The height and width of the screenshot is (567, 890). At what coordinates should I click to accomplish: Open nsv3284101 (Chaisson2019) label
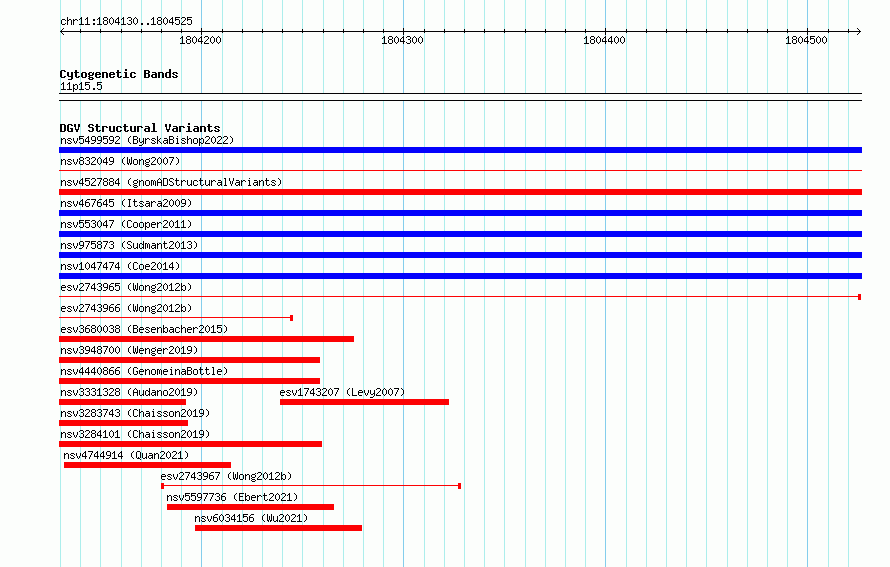tap(135, 434)
